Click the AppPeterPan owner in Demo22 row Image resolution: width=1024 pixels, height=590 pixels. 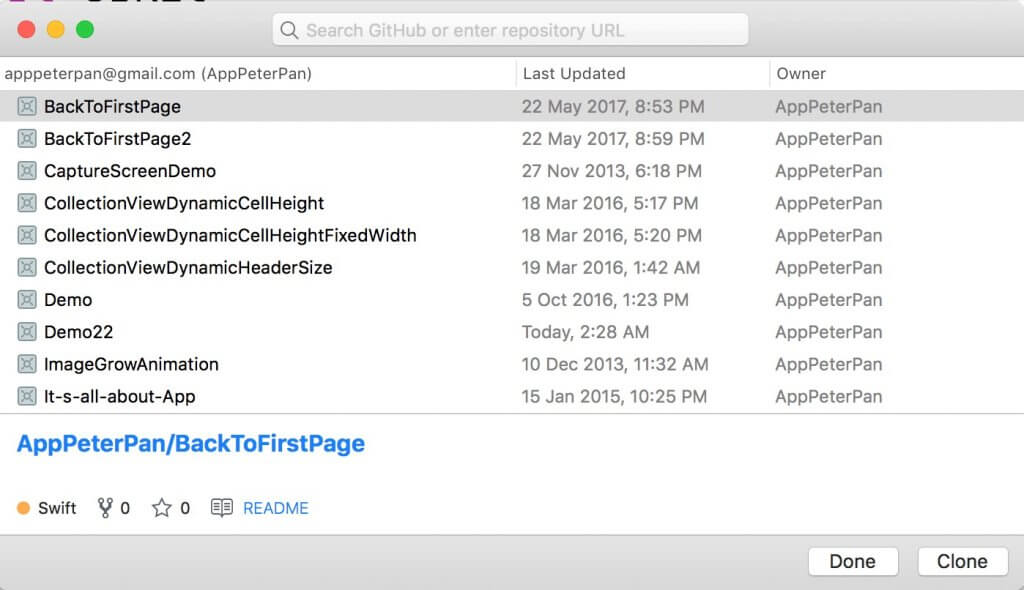pos(829,332)
